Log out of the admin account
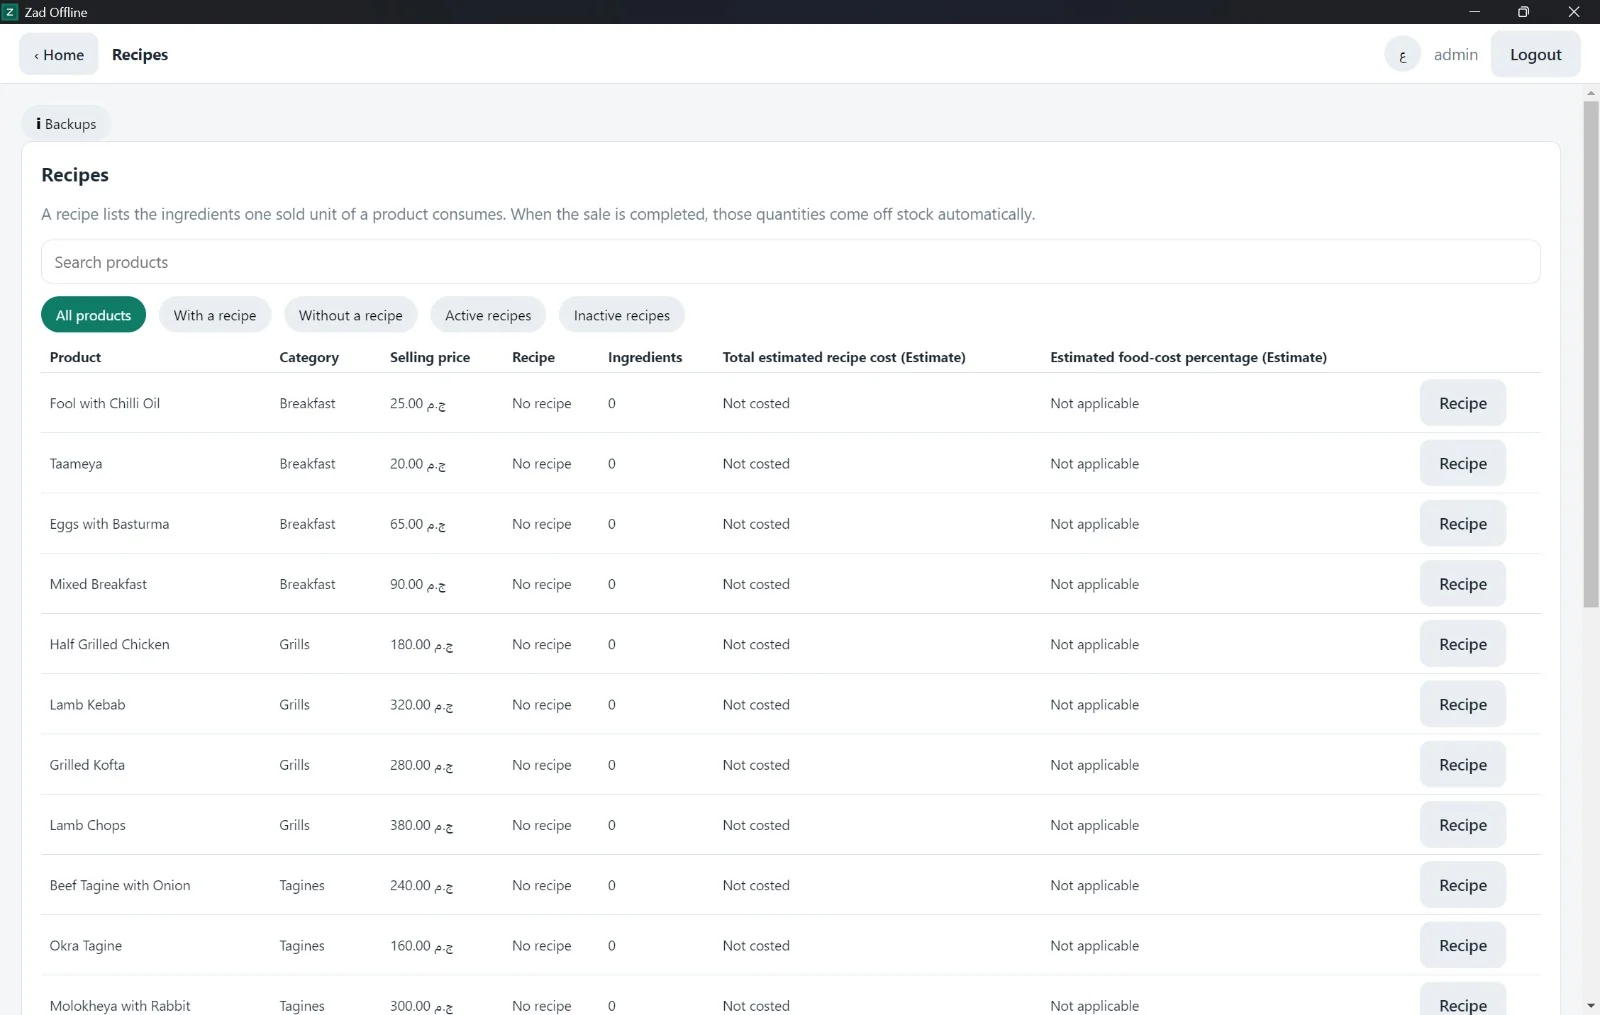This screenshot has height=1015, width=1600. coord(1535,55)
